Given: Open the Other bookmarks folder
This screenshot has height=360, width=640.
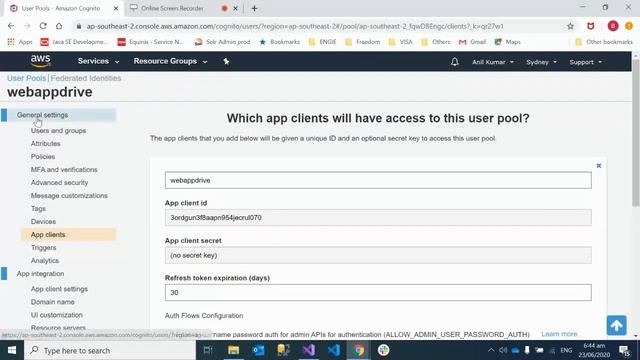Looking at the screenshot, I should coord(604,42).
